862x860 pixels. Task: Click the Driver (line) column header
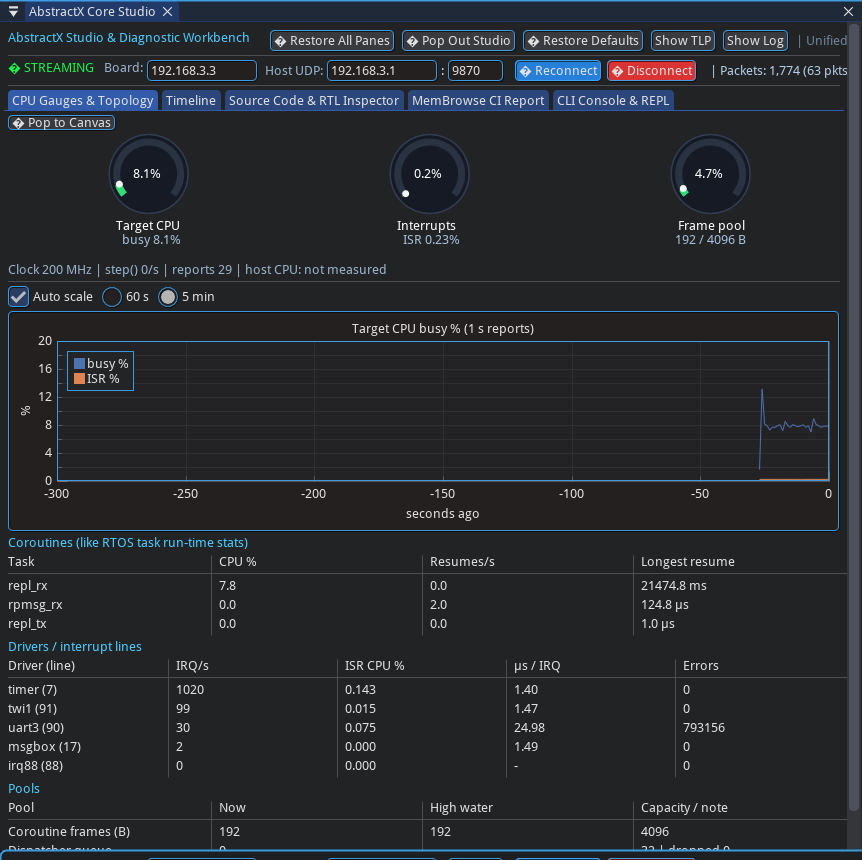coord(41,666)
